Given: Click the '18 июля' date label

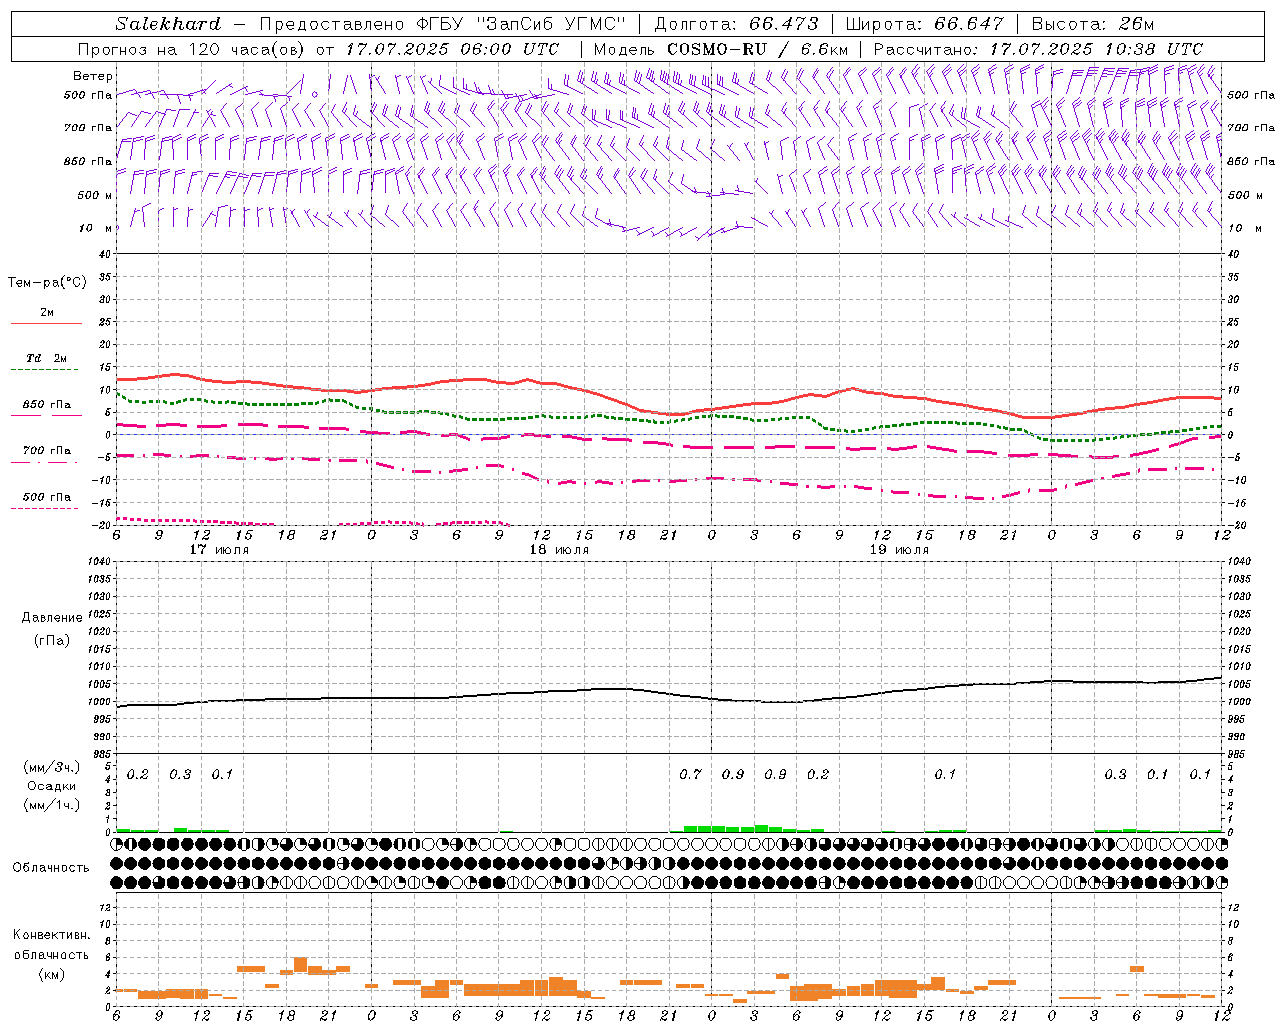Looking at the screenshot, I should pos(559,550).
